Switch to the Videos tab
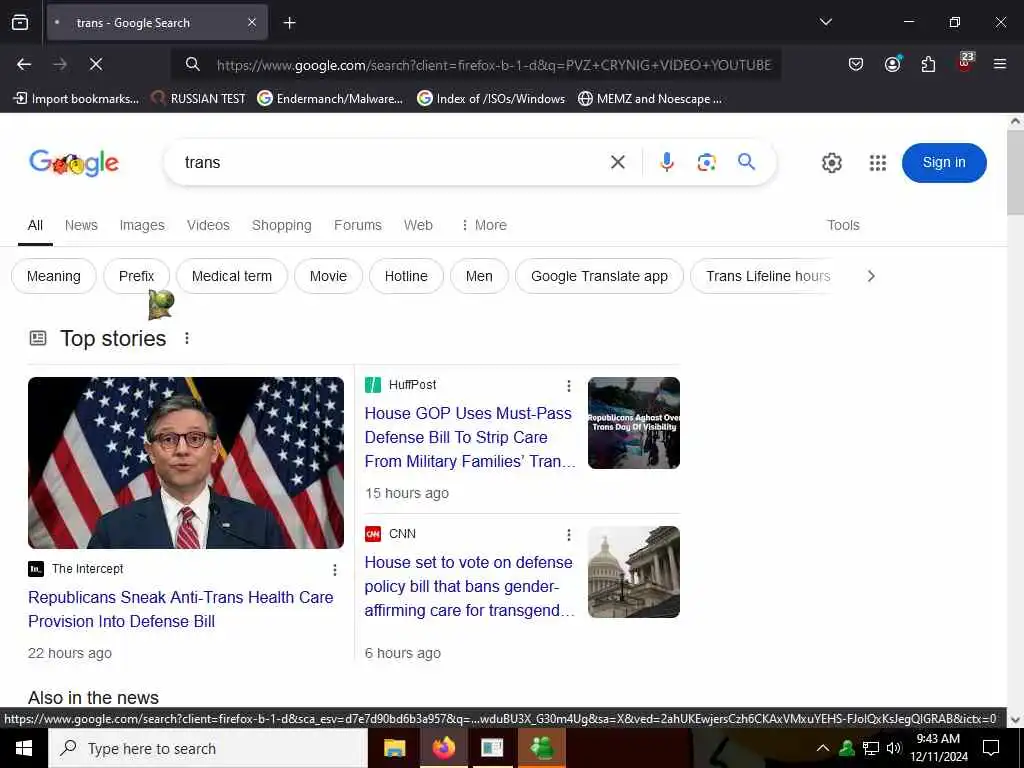 click(208, 225)
